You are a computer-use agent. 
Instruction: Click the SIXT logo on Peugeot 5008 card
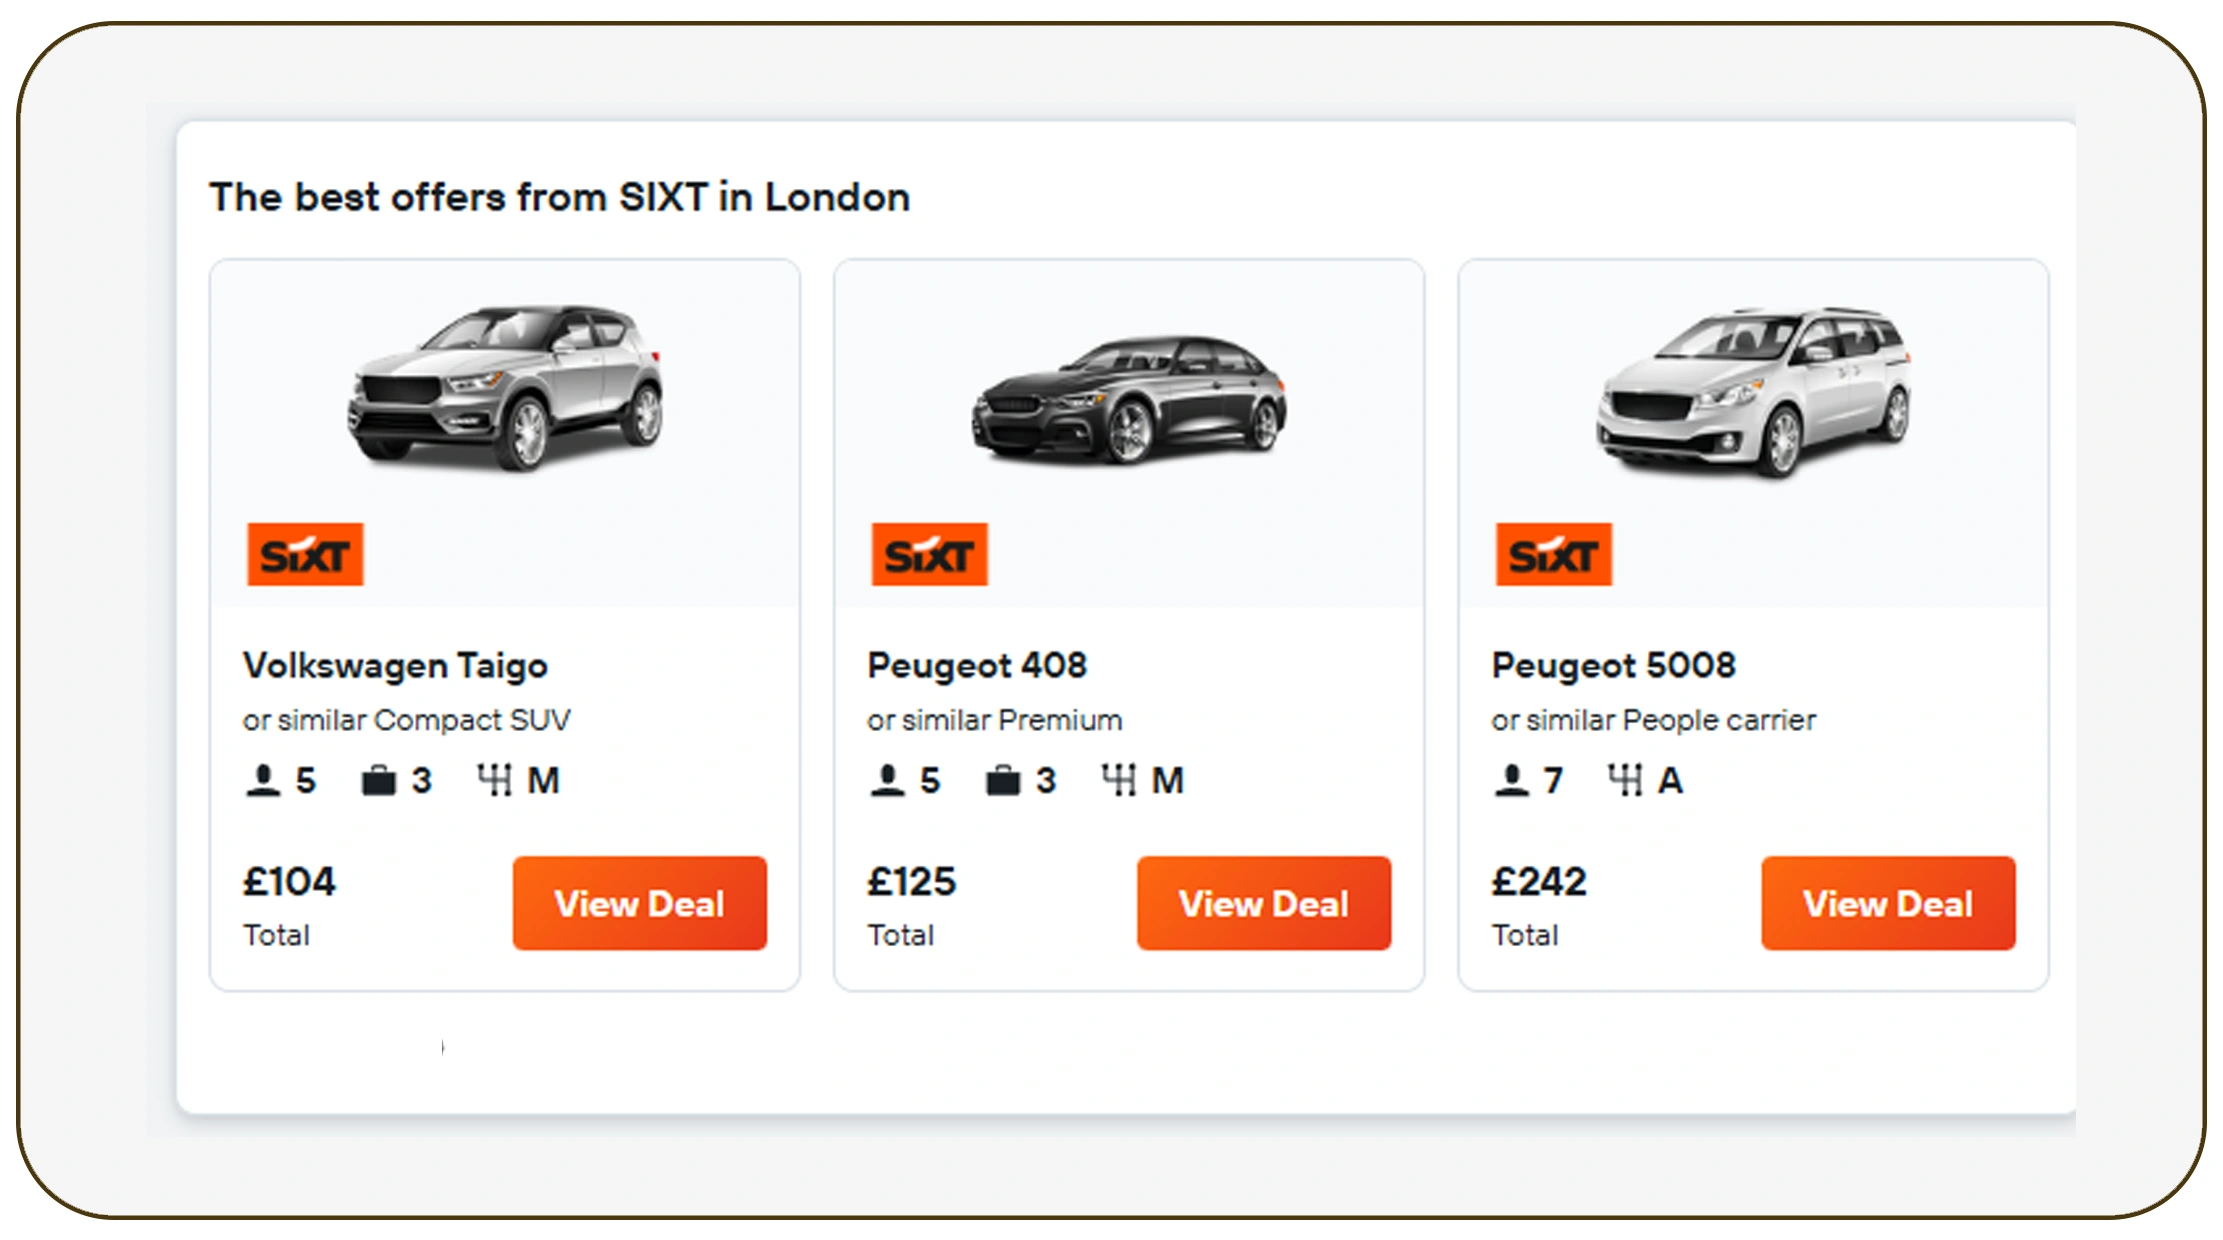point(1553,554)
